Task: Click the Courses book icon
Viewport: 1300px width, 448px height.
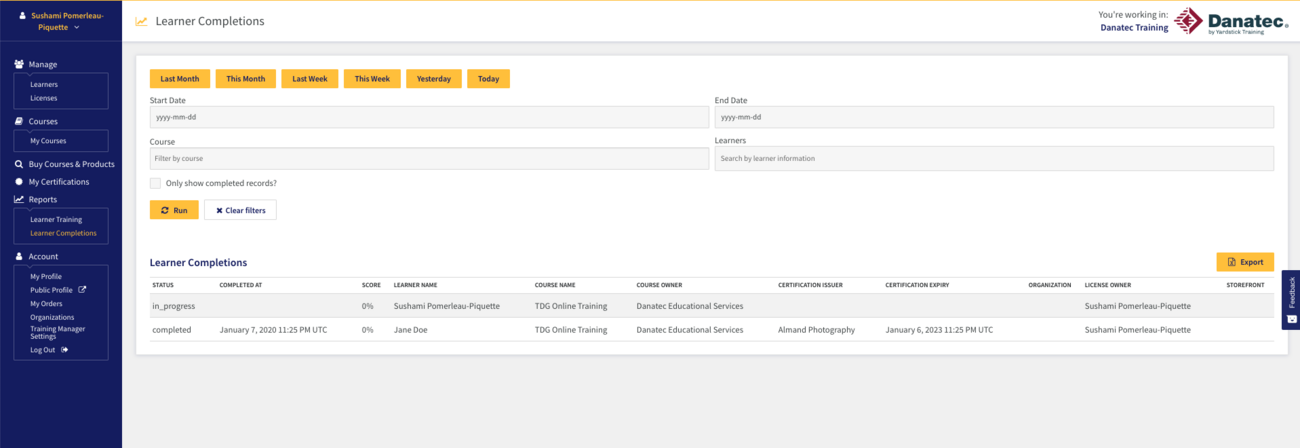Action: 19,121
